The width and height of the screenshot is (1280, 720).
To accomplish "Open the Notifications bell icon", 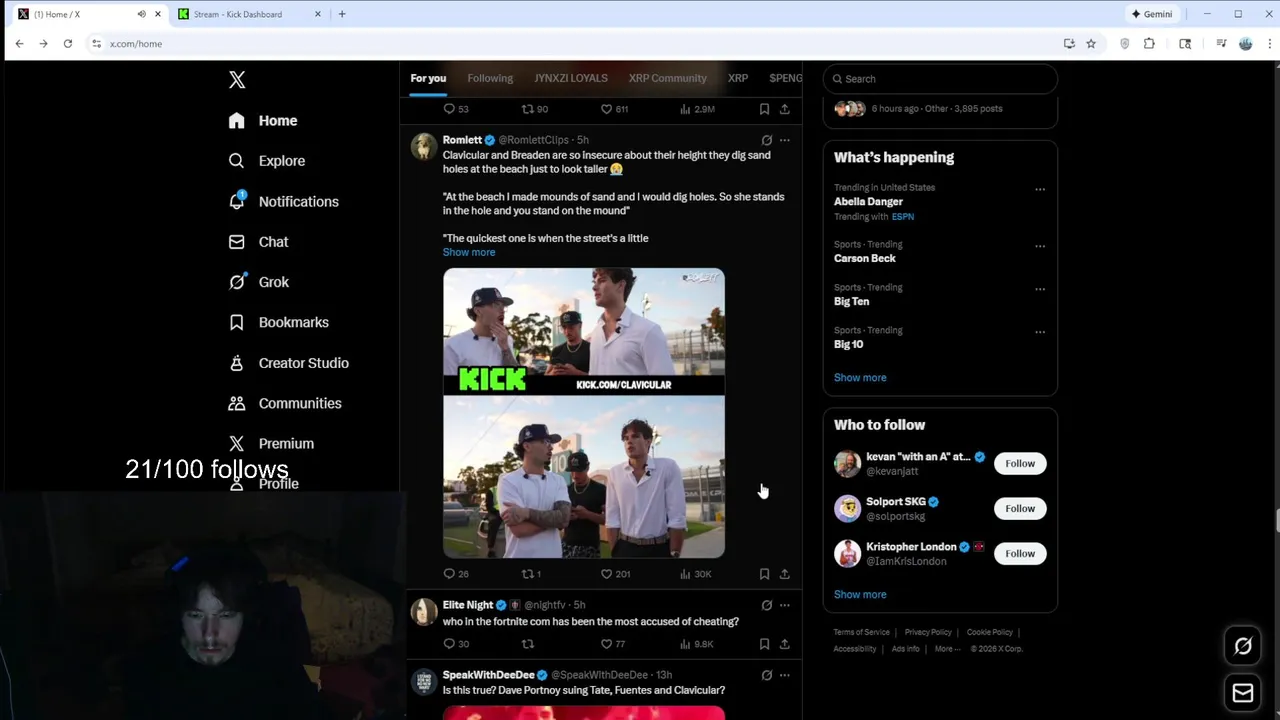I will (236, 201).
